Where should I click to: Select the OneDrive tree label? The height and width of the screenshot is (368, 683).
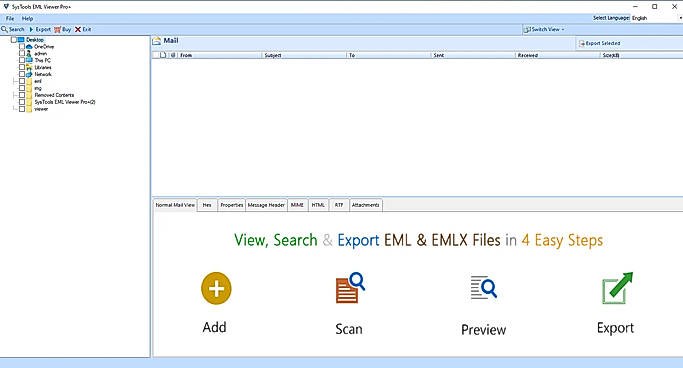[44, 47]
